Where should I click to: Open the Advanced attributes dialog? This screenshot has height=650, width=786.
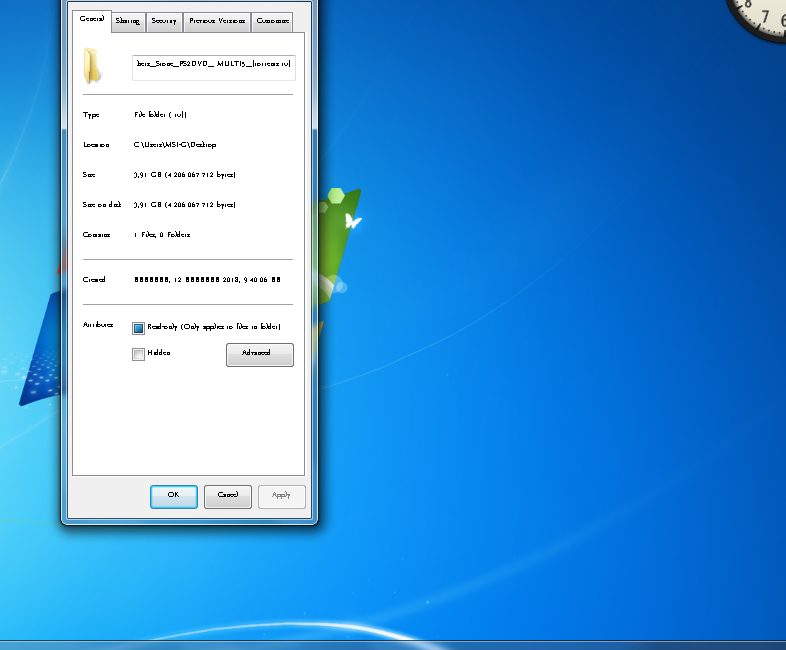tap(259, 354)
